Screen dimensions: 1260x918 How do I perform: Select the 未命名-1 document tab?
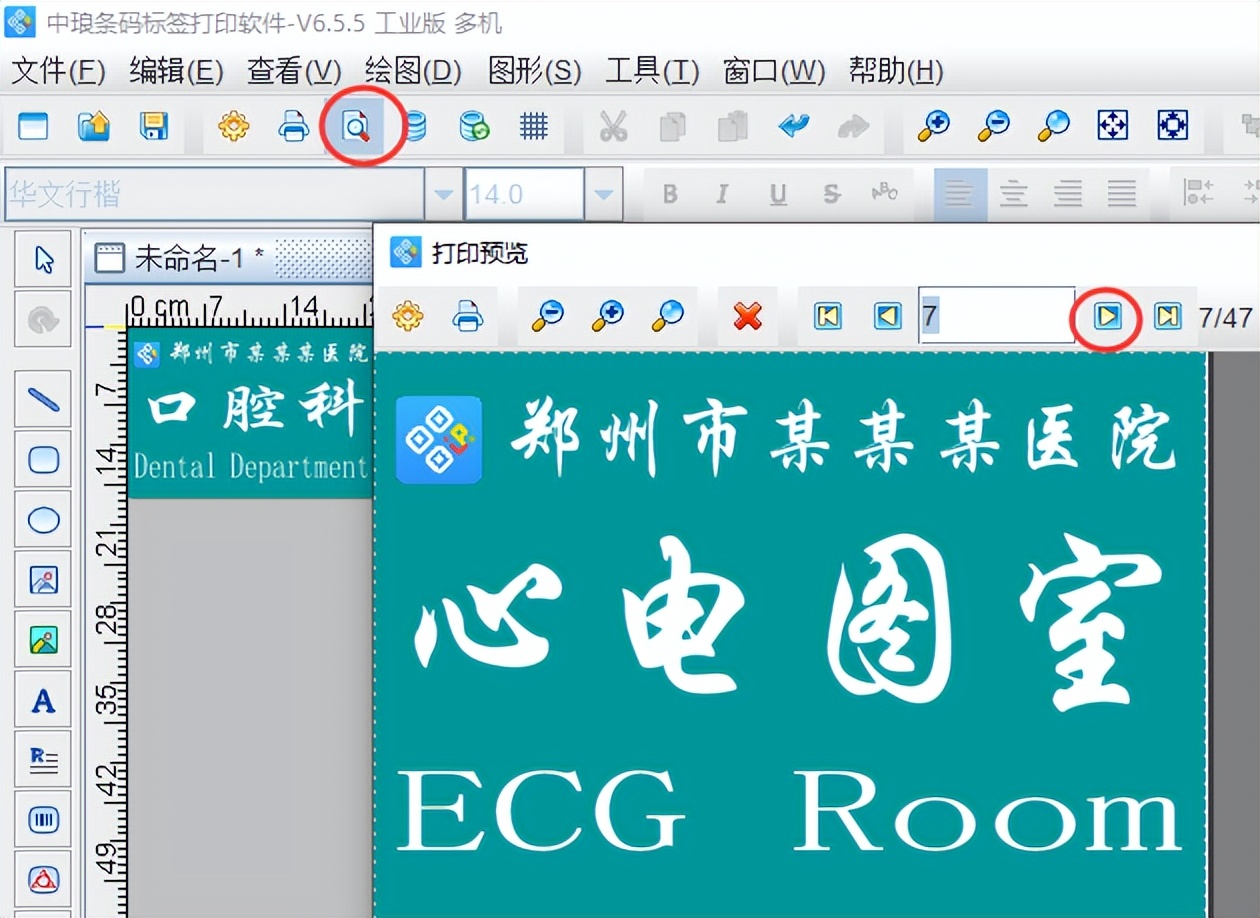180,258
